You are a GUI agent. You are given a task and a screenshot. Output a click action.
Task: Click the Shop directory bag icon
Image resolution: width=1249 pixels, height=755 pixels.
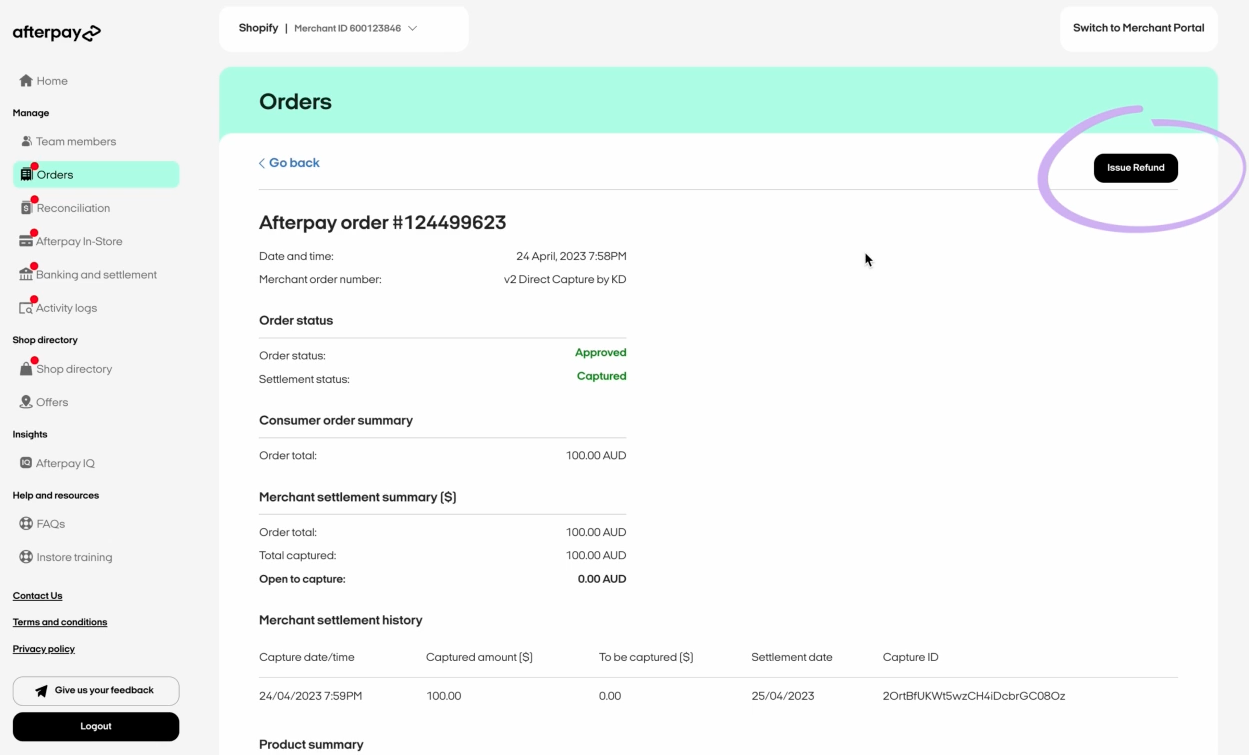tap(26, 369)
